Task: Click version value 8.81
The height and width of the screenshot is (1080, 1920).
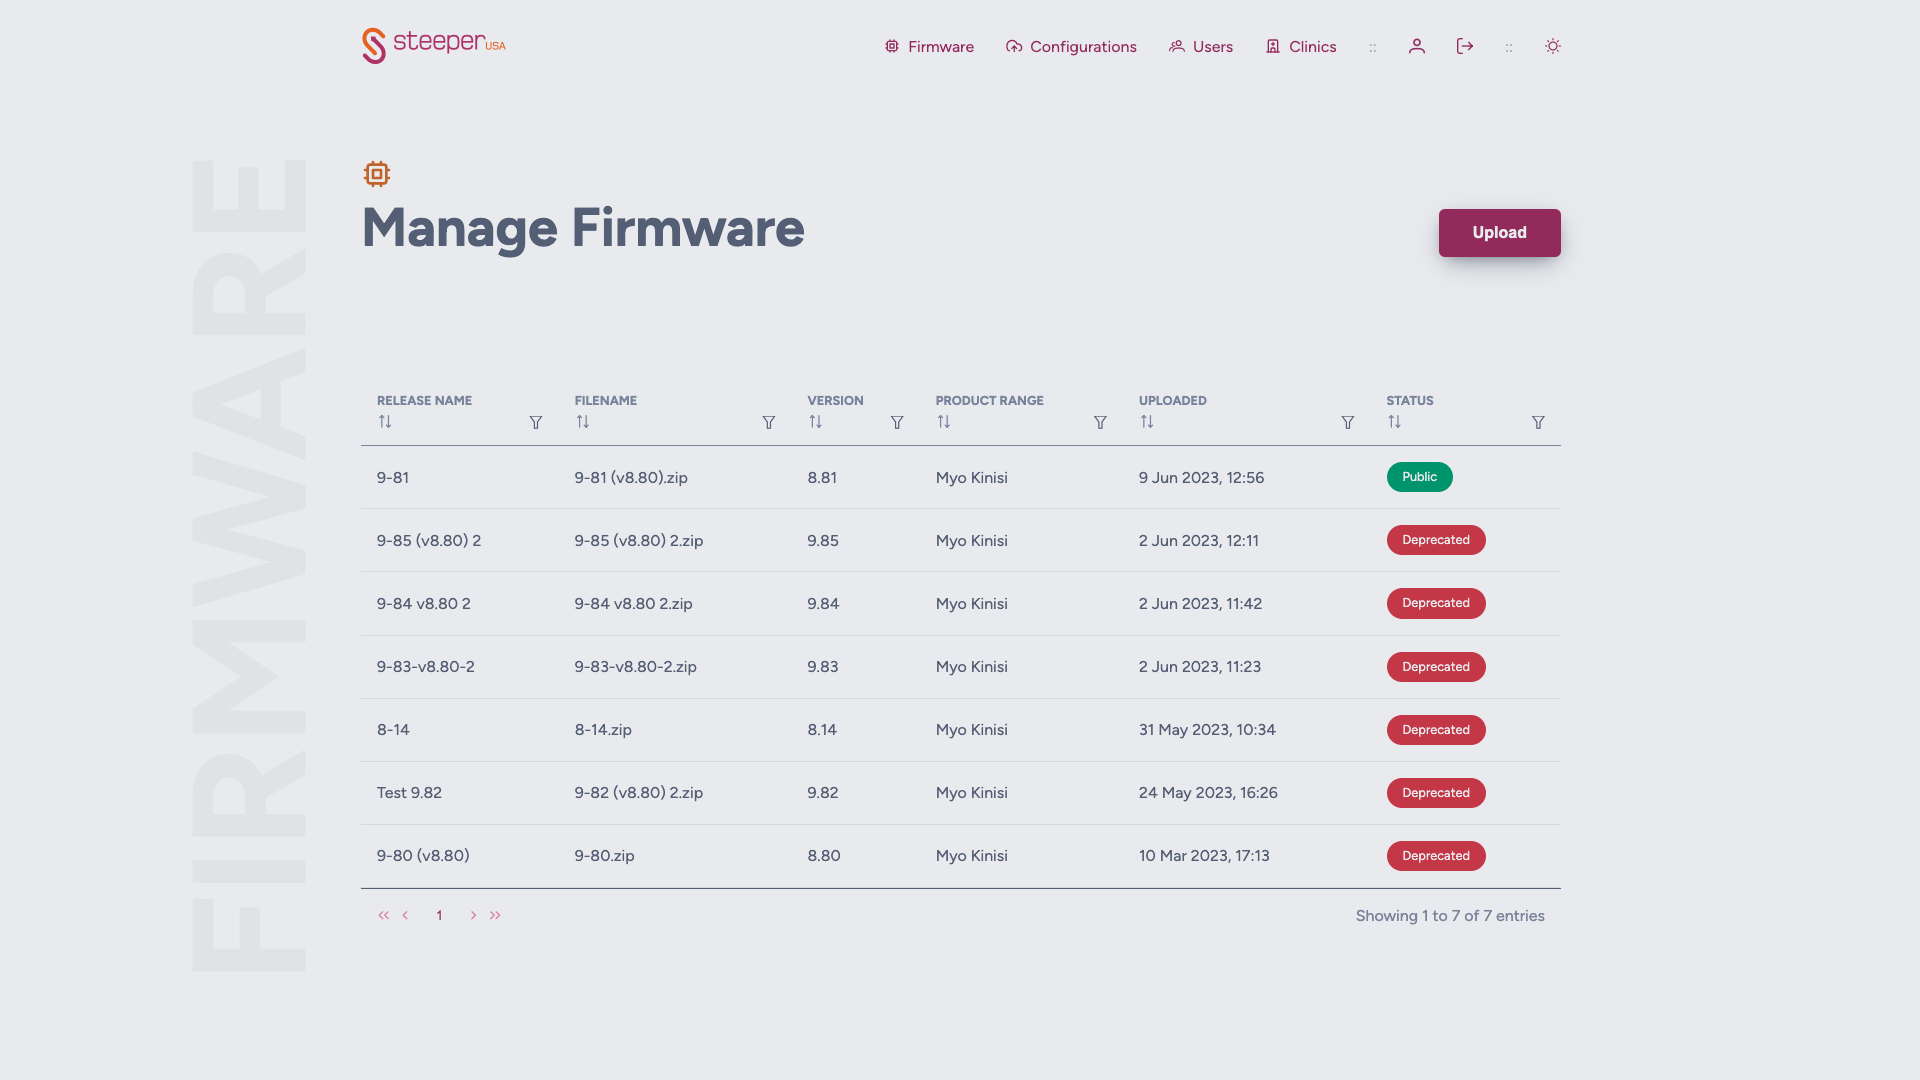Action: pos(822,478)
